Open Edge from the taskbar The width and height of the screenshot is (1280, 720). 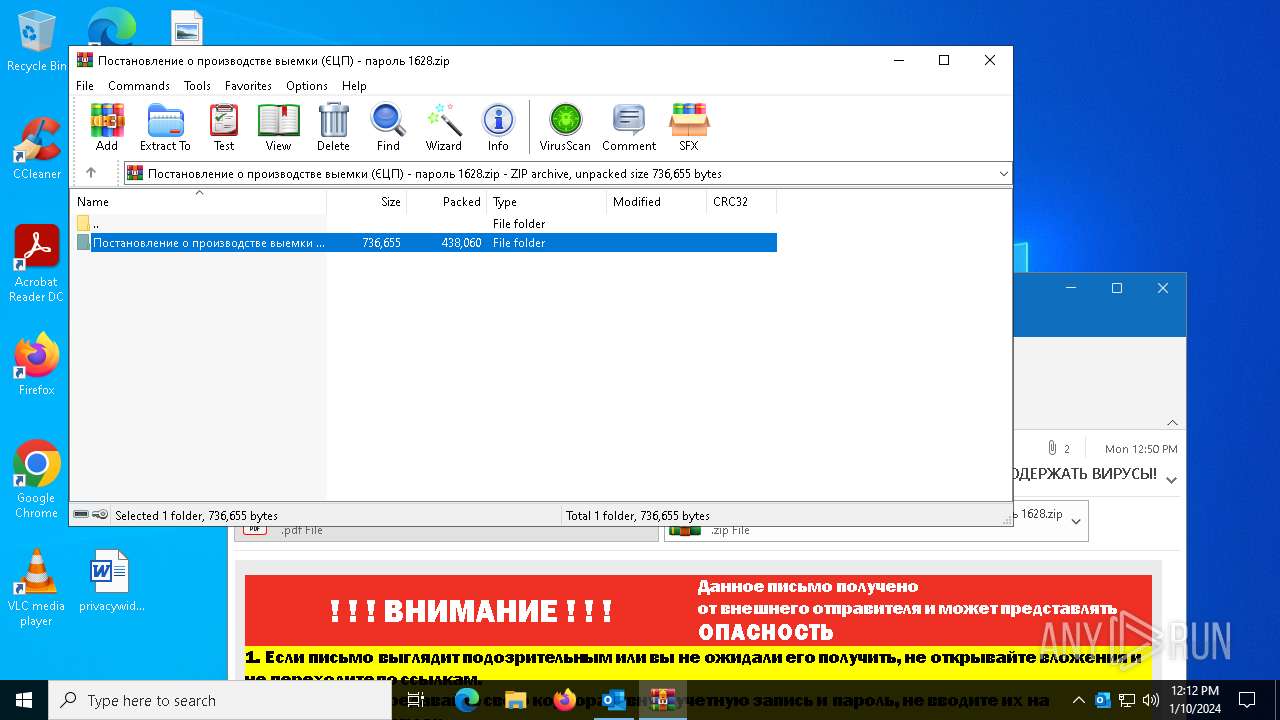tap(467, 700)
